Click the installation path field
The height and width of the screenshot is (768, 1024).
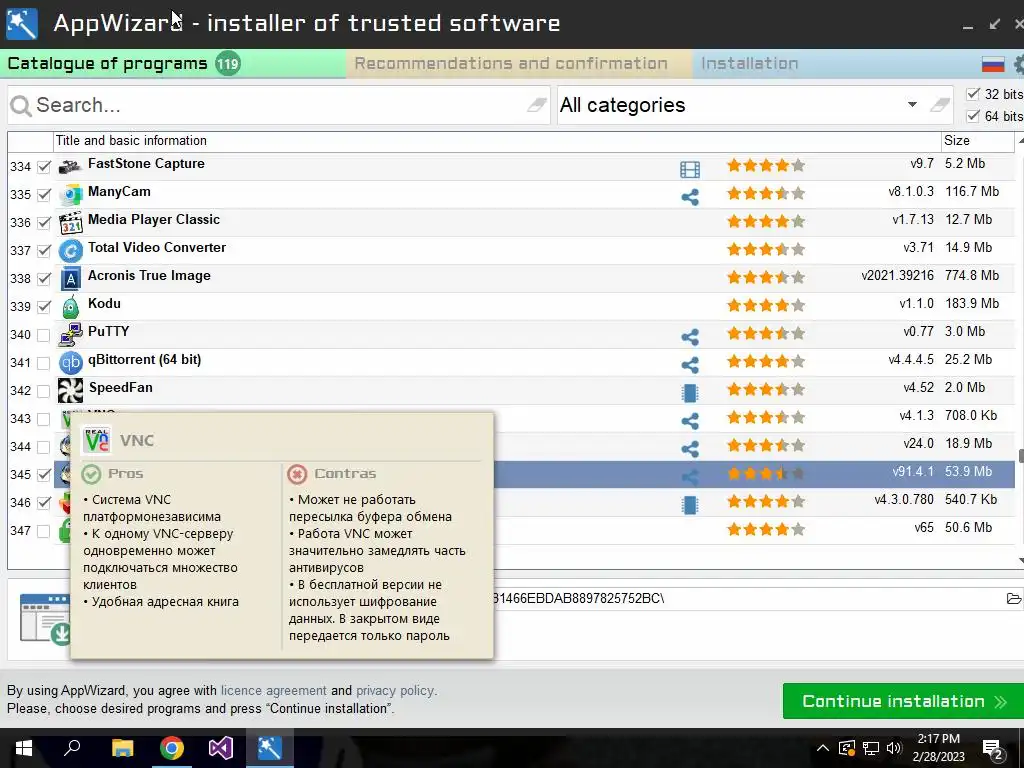click(x=748, y=599)
